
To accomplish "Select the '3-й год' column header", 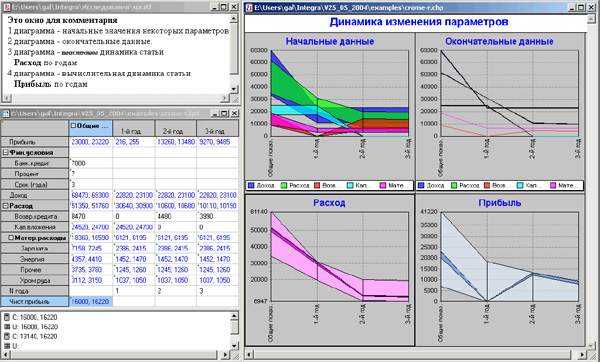I will click(x=217, y=128).
